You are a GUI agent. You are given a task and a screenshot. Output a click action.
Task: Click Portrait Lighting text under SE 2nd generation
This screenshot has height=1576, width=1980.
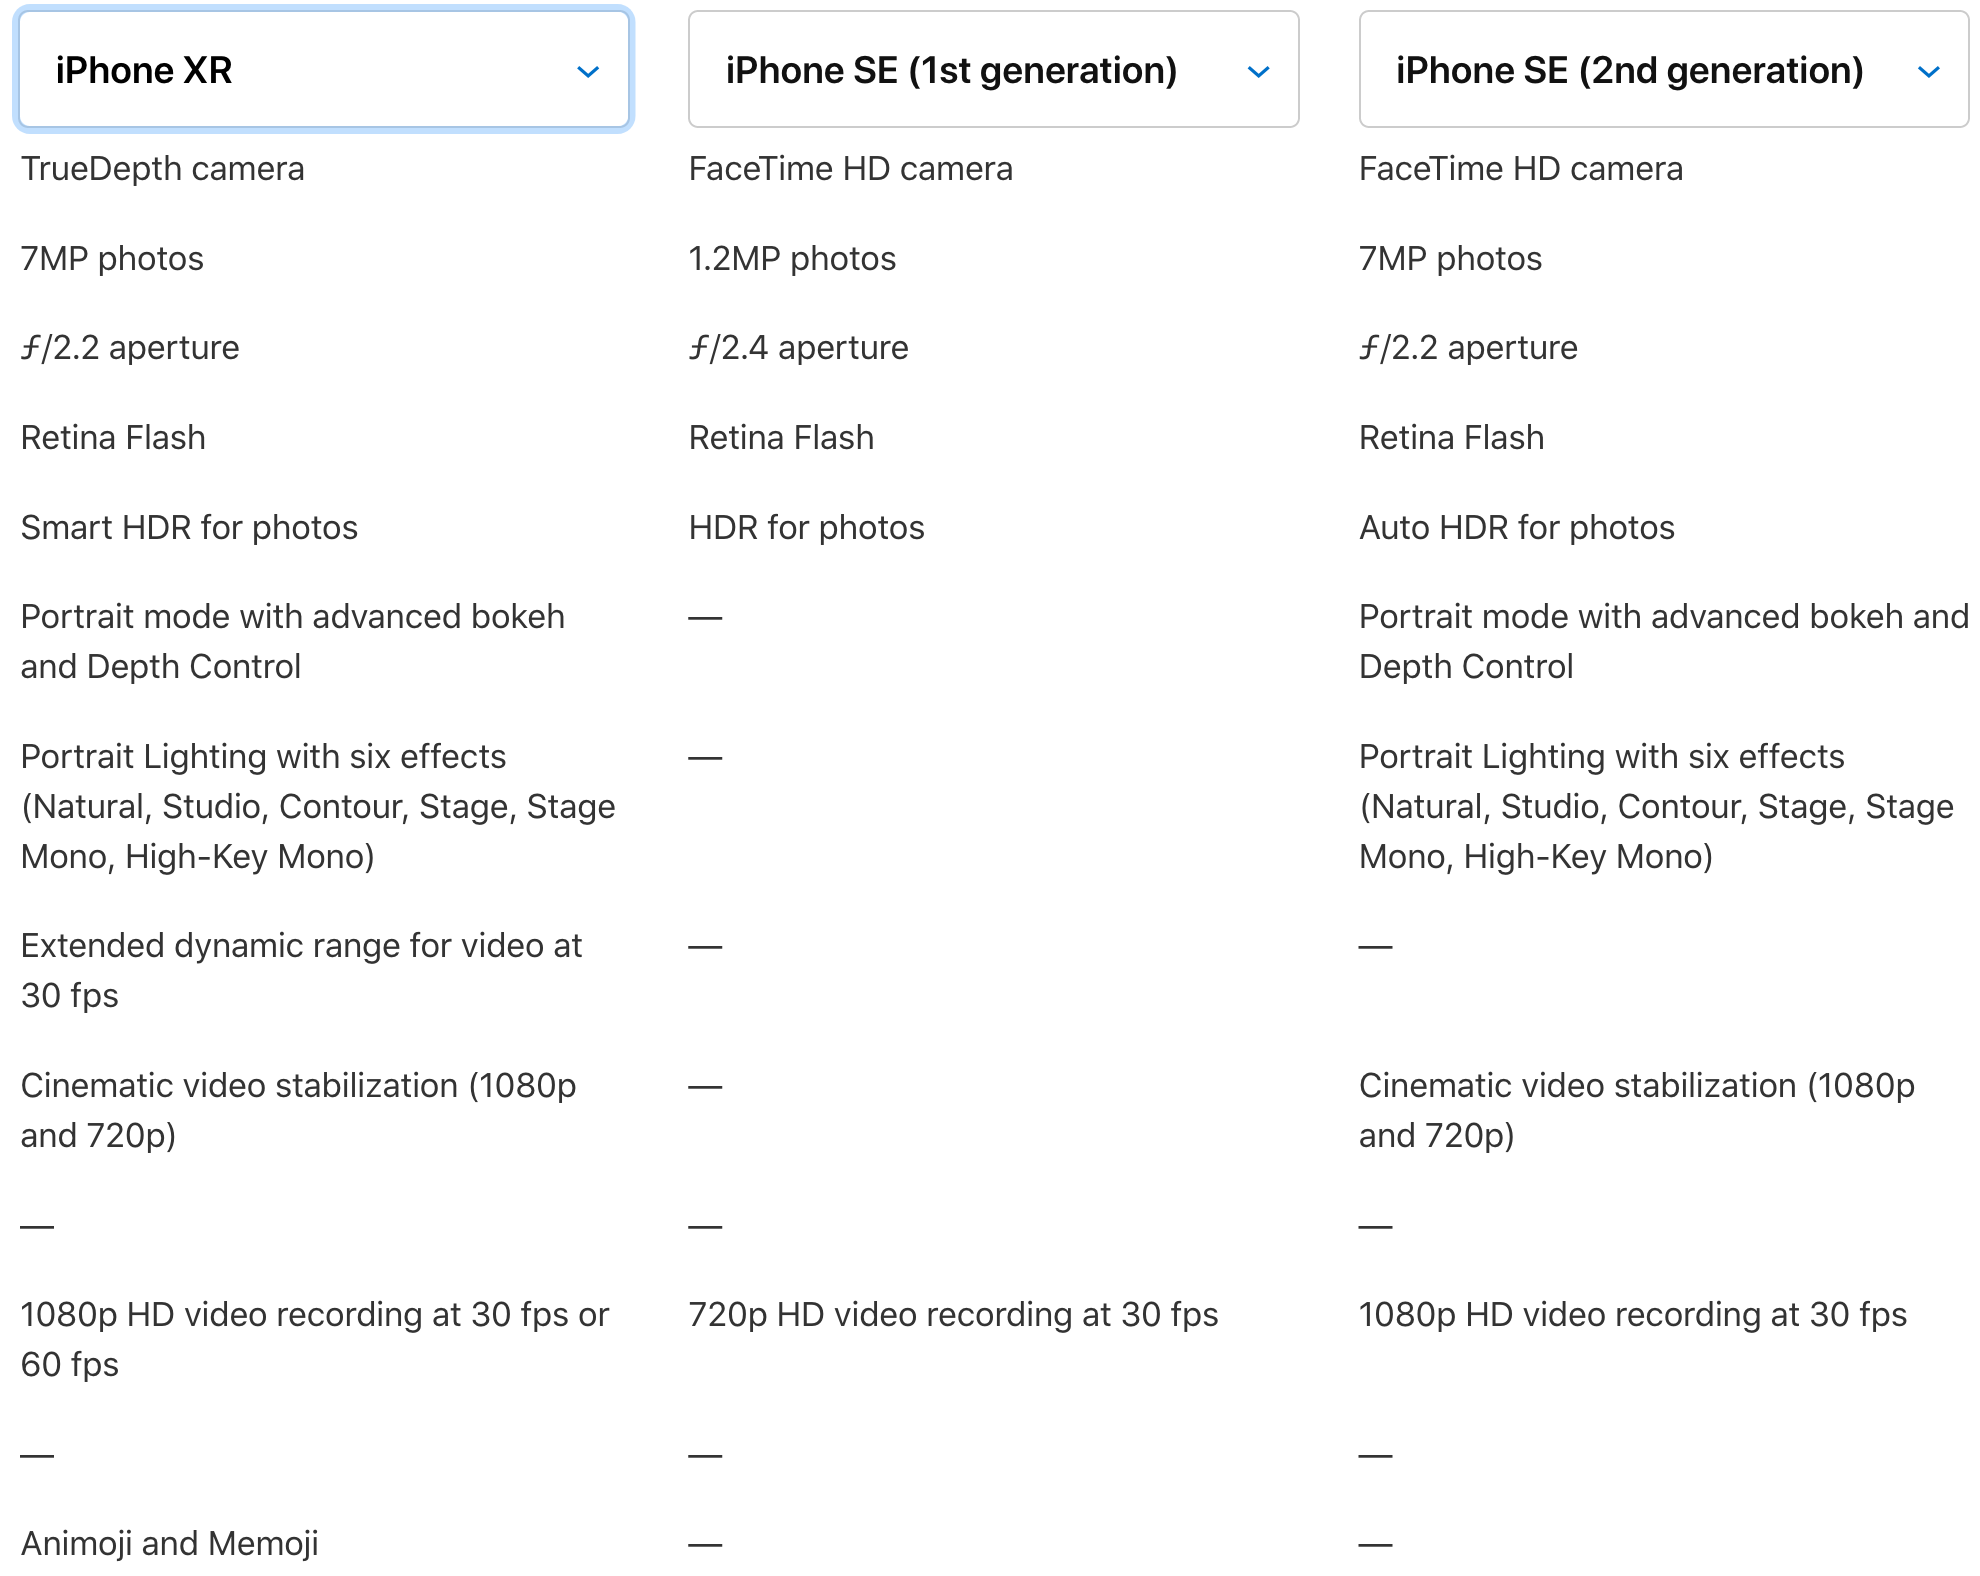1655,806
